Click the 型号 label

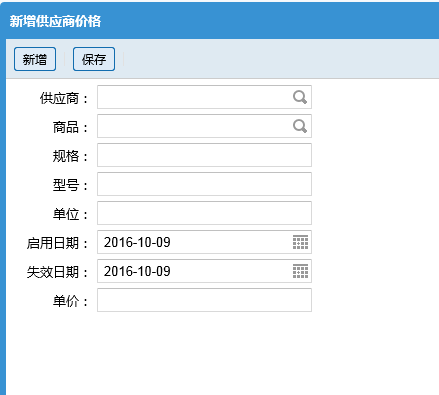(x=71, y=185)
